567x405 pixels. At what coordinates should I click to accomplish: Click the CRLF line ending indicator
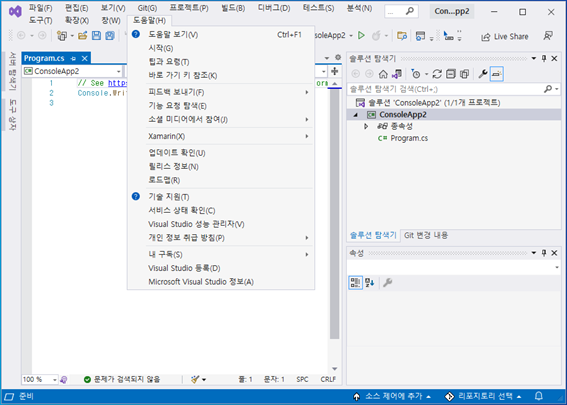click(x=328, y=379)
